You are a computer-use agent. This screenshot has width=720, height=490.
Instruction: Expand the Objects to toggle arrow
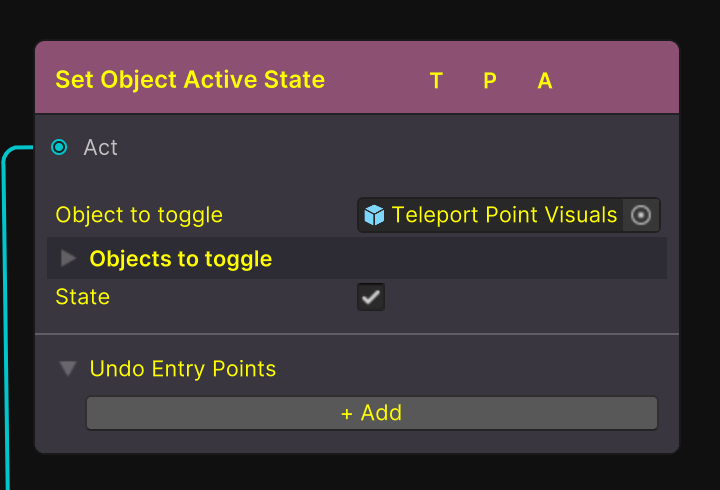tap(68, 259)
